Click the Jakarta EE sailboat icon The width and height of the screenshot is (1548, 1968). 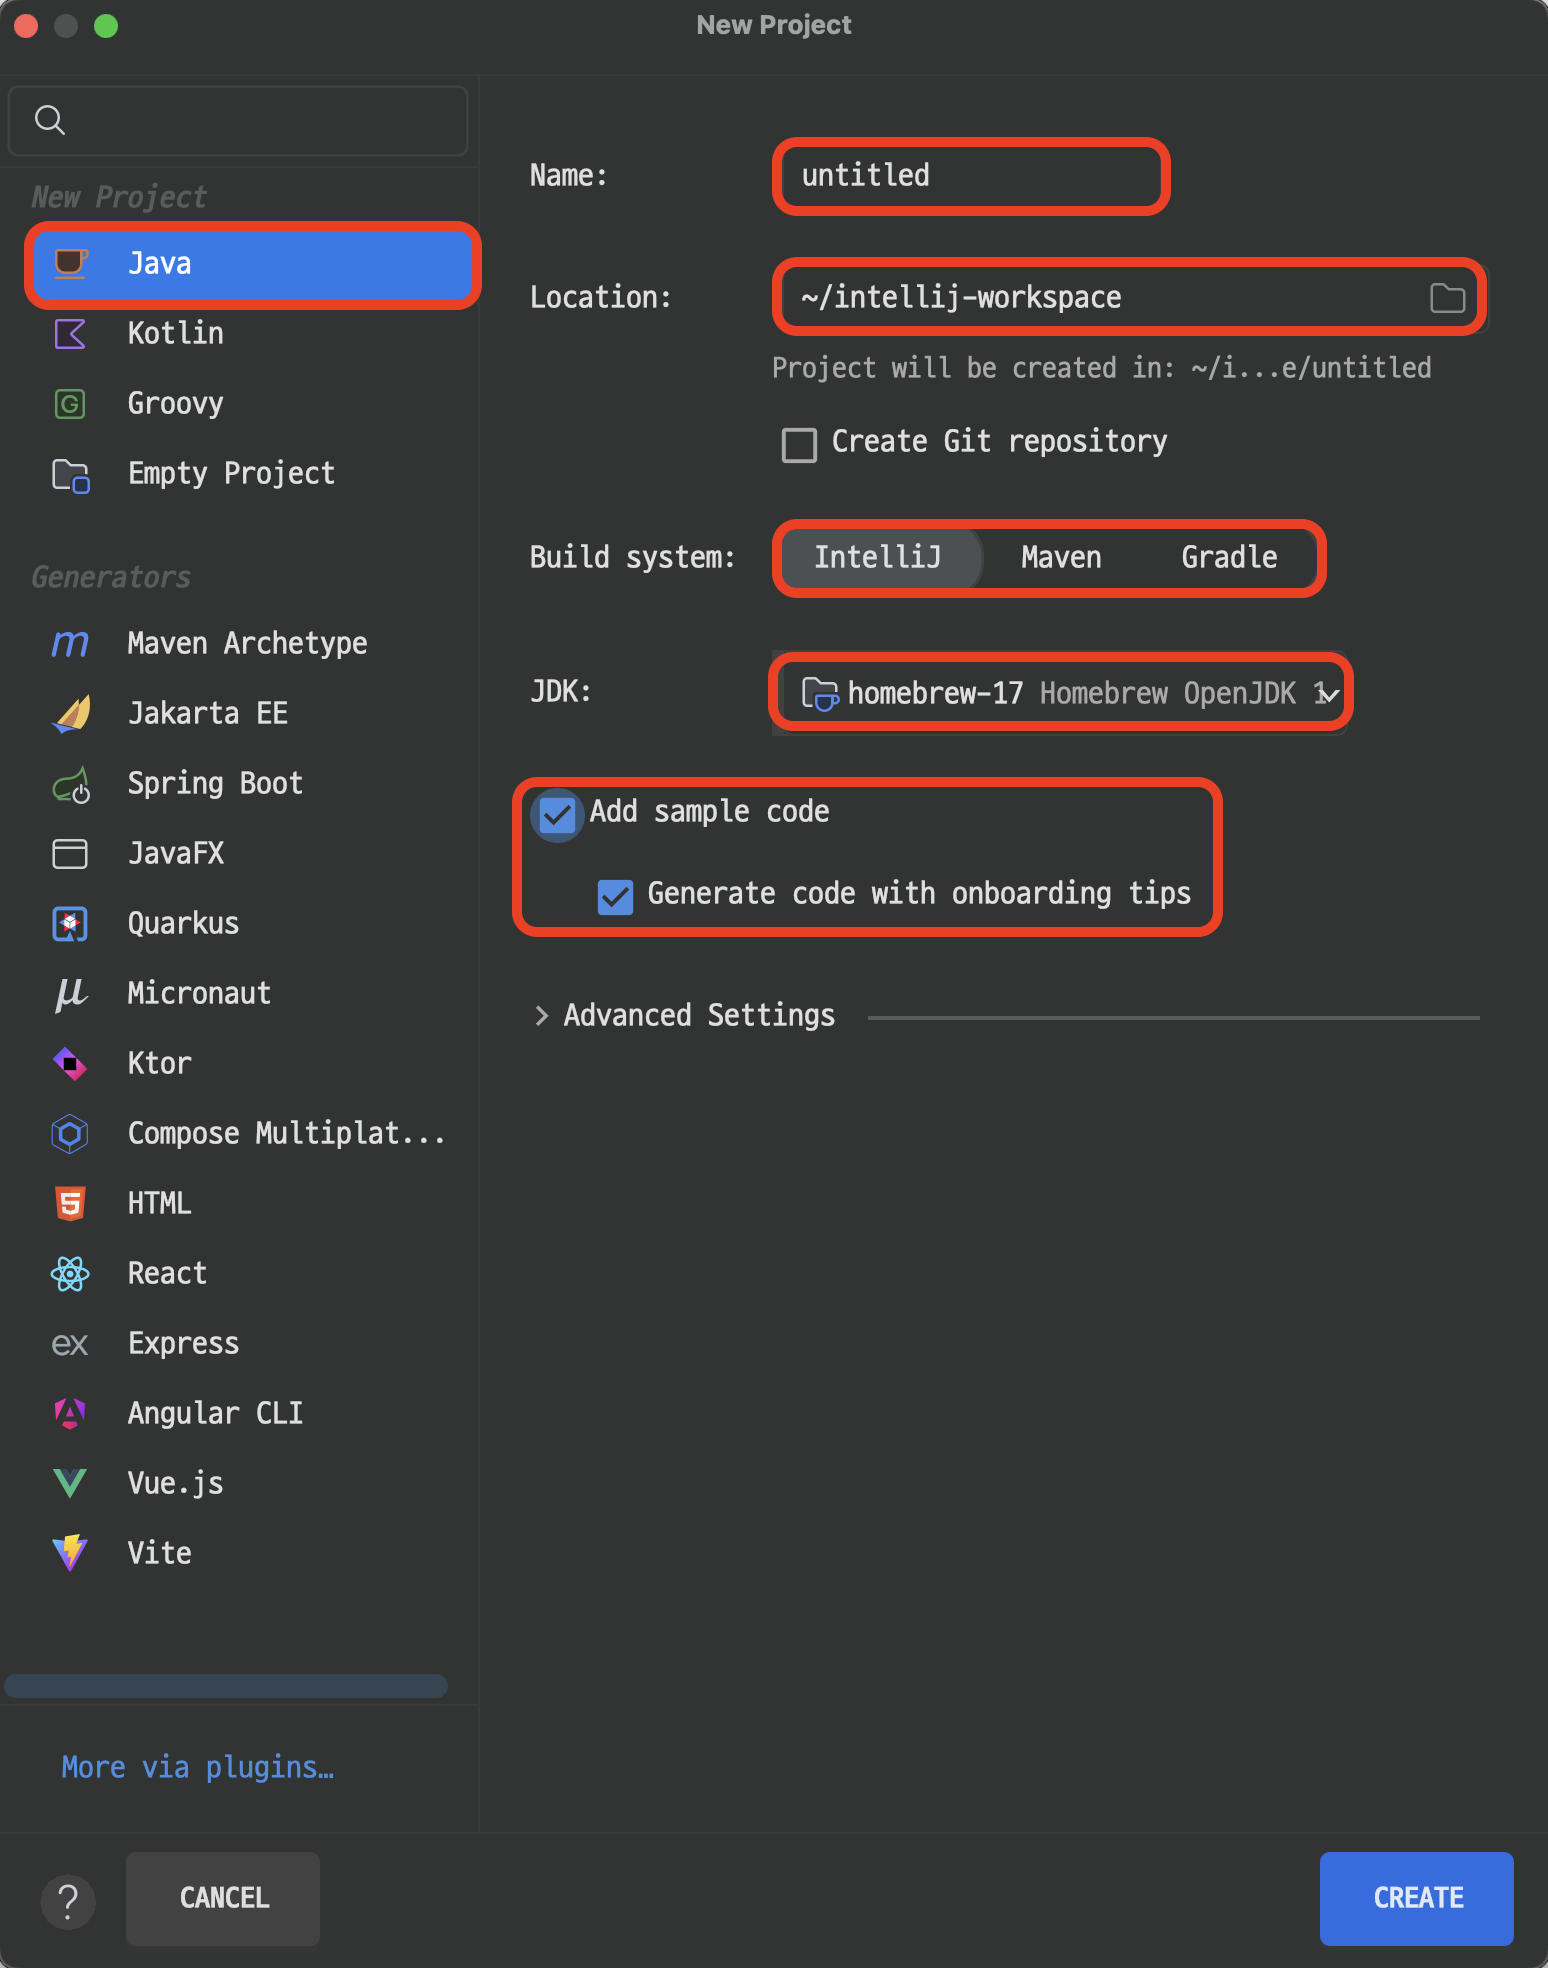pyautogui.click(x=70, y=713)
